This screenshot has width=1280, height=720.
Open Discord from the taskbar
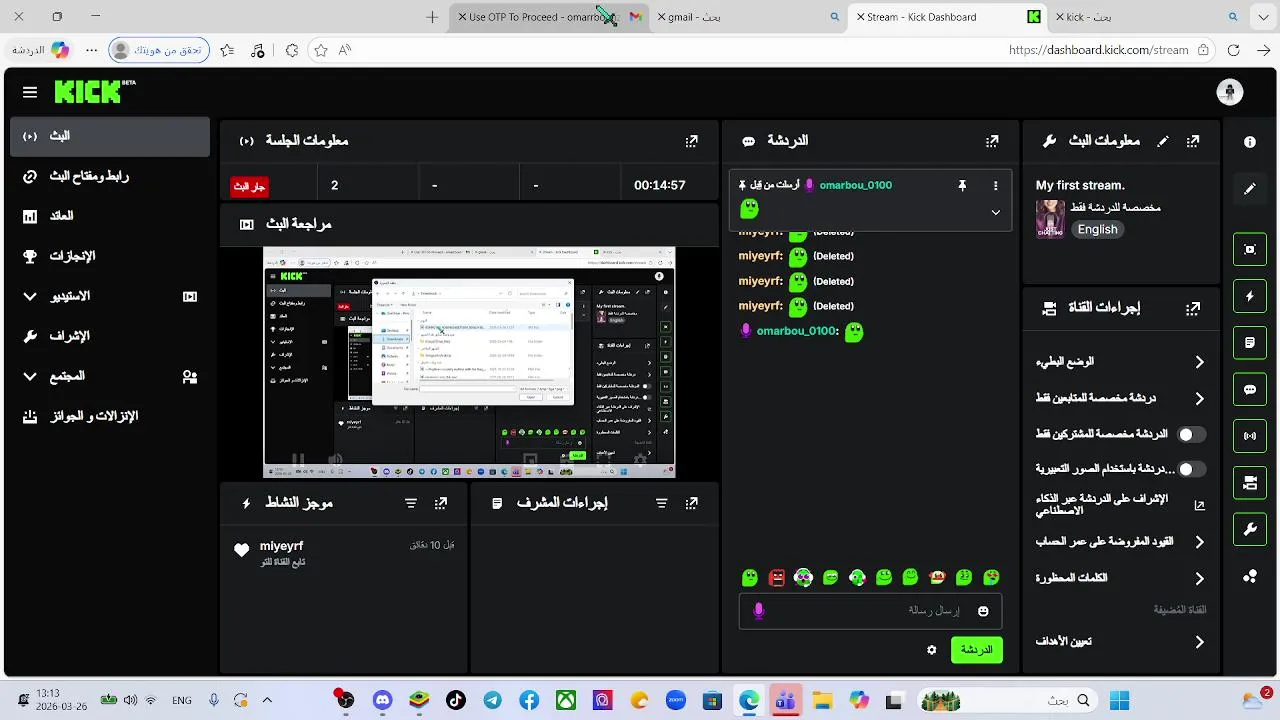[382, 701]
